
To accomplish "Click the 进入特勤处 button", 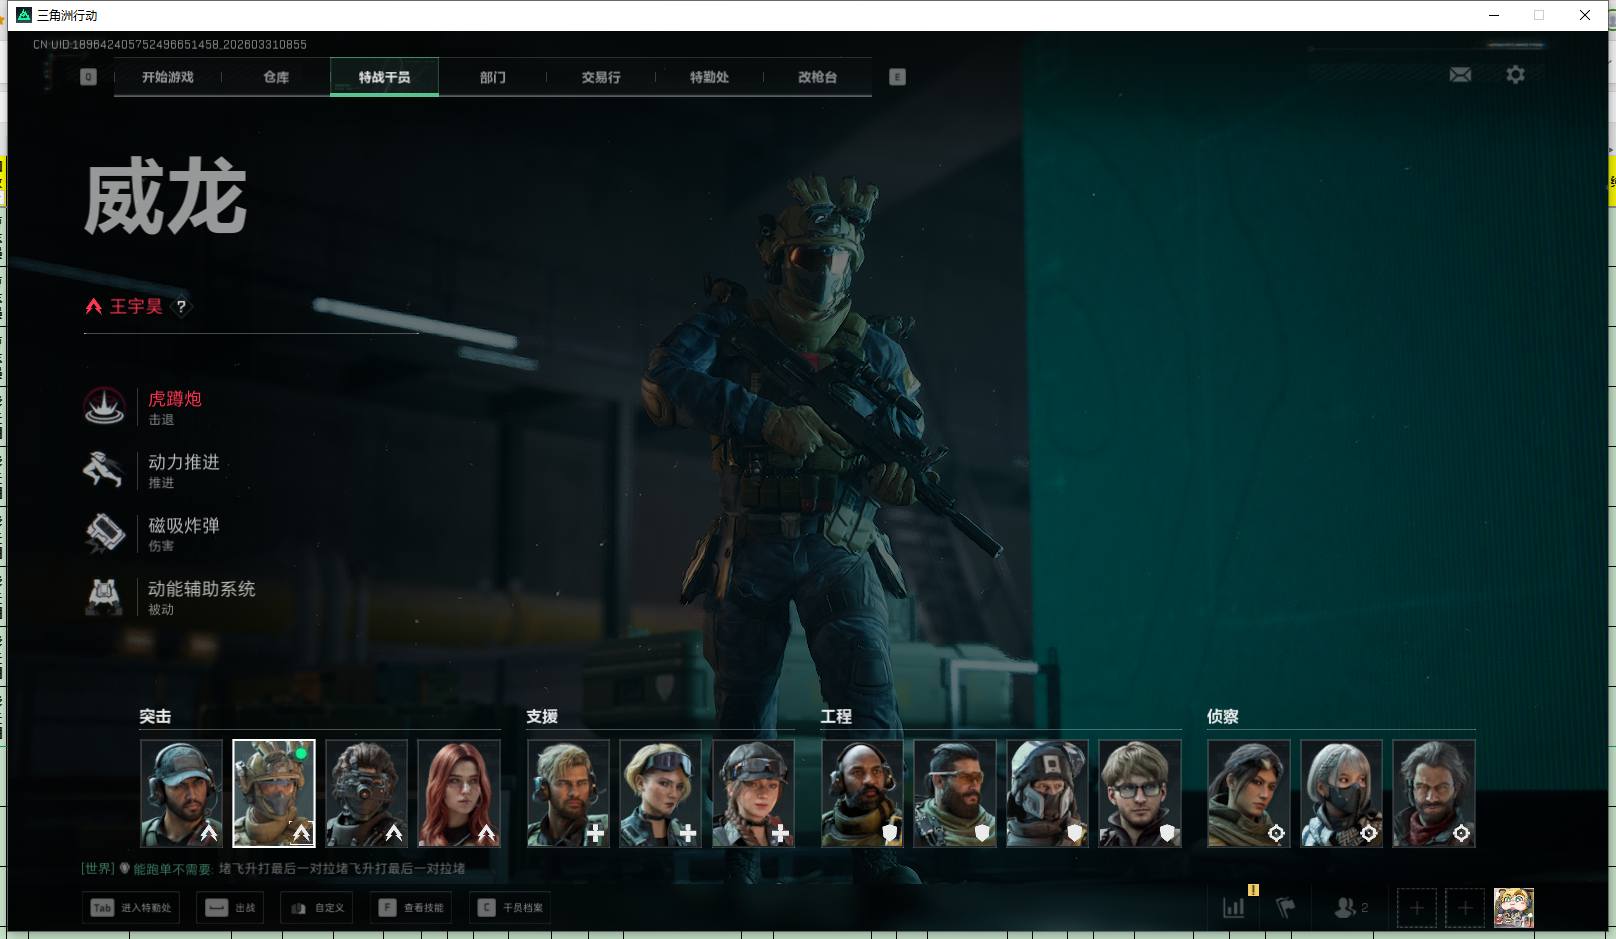I will tap(131, 908).
